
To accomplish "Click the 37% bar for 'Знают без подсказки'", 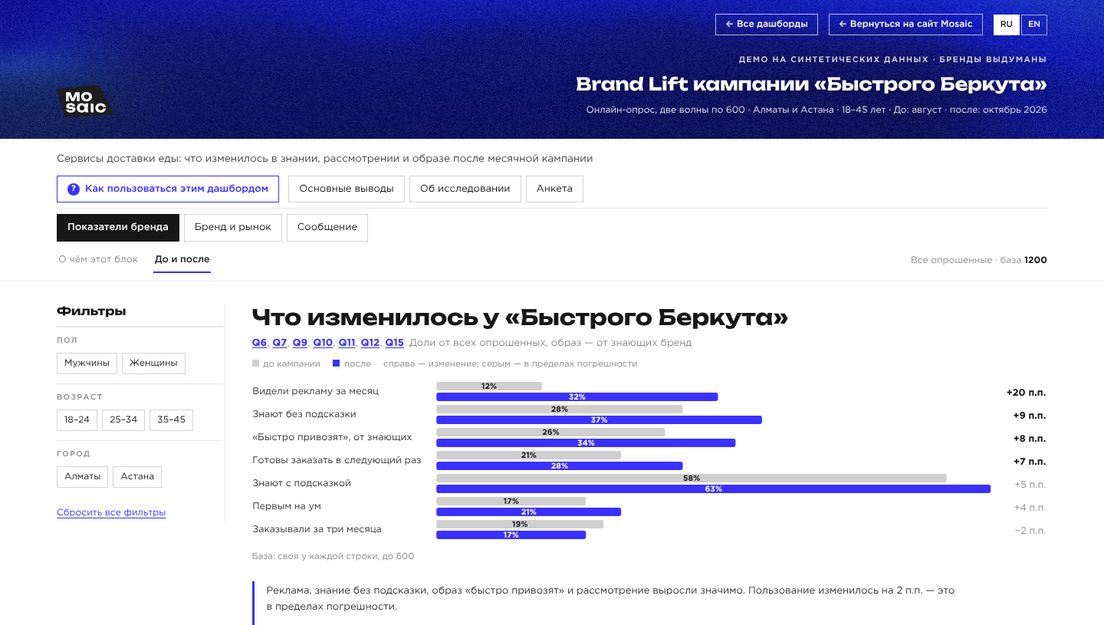I will click(598, 420).
